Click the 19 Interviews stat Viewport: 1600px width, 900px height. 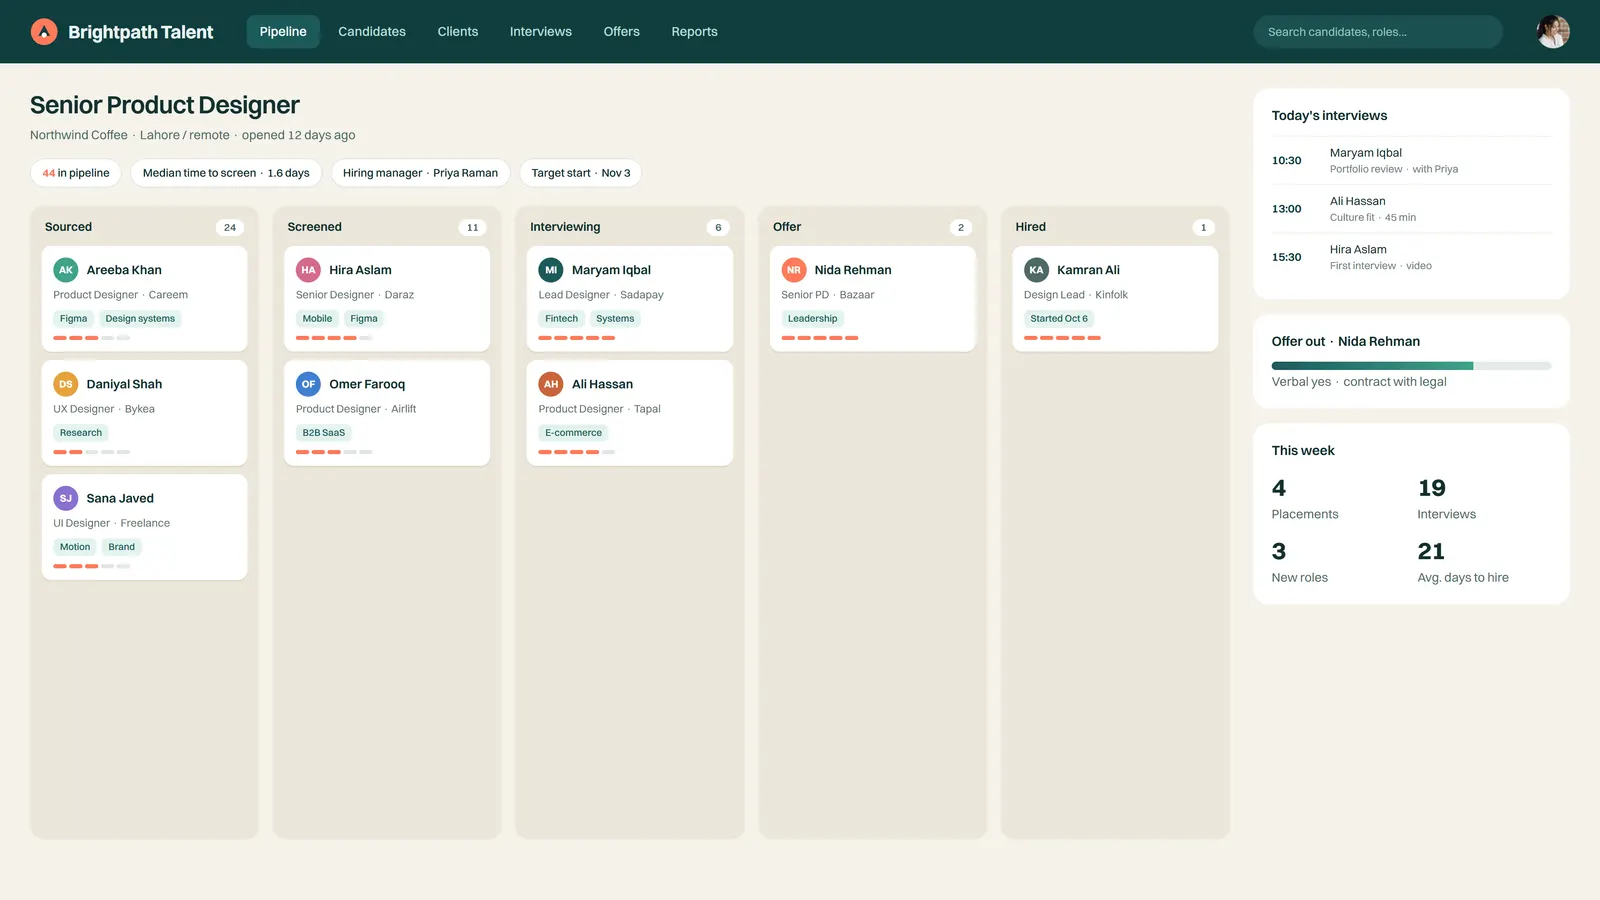tap(1447, 499)
